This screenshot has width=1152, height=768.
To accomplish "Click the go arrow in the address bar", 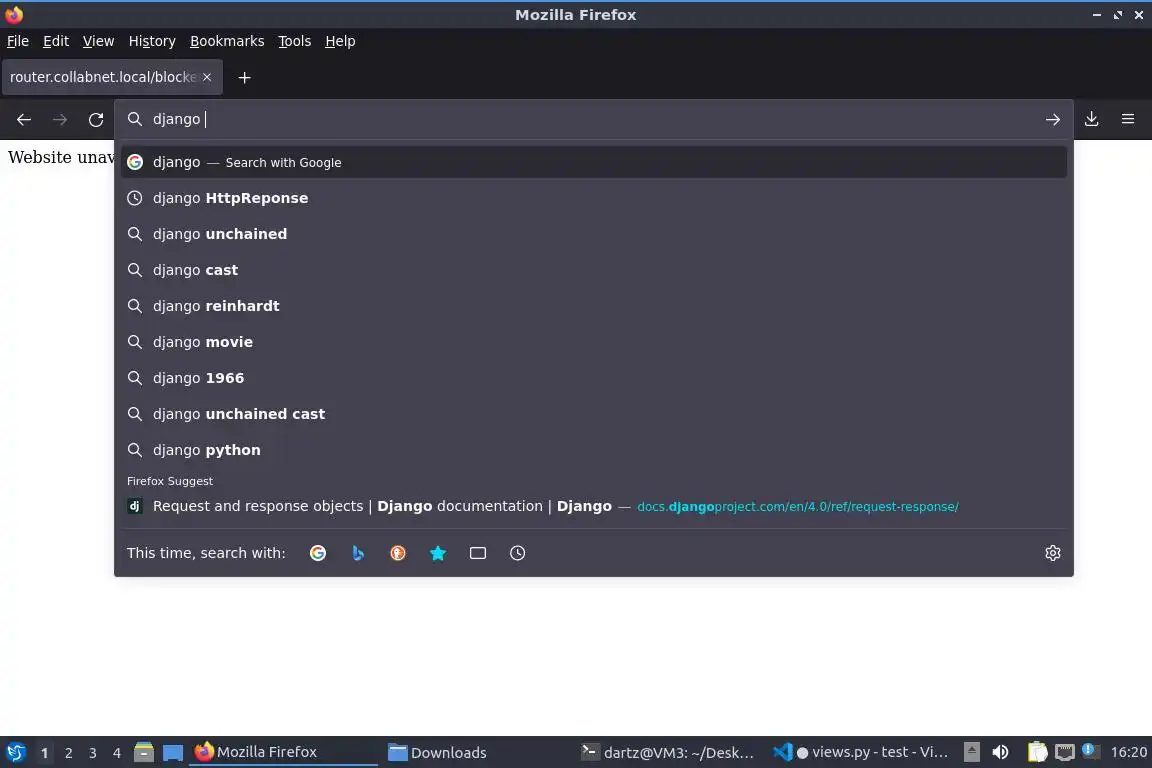I will (1053, 119).
